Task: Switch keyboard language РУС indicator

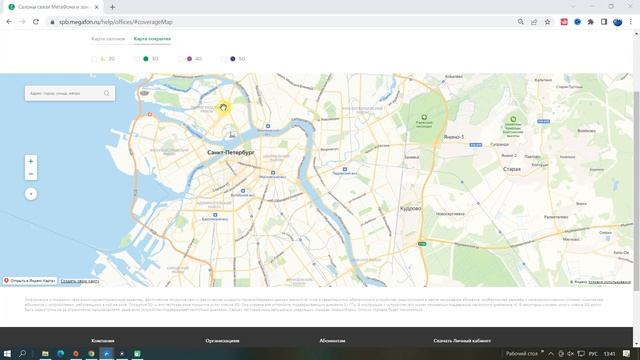Action: (593, 353)
